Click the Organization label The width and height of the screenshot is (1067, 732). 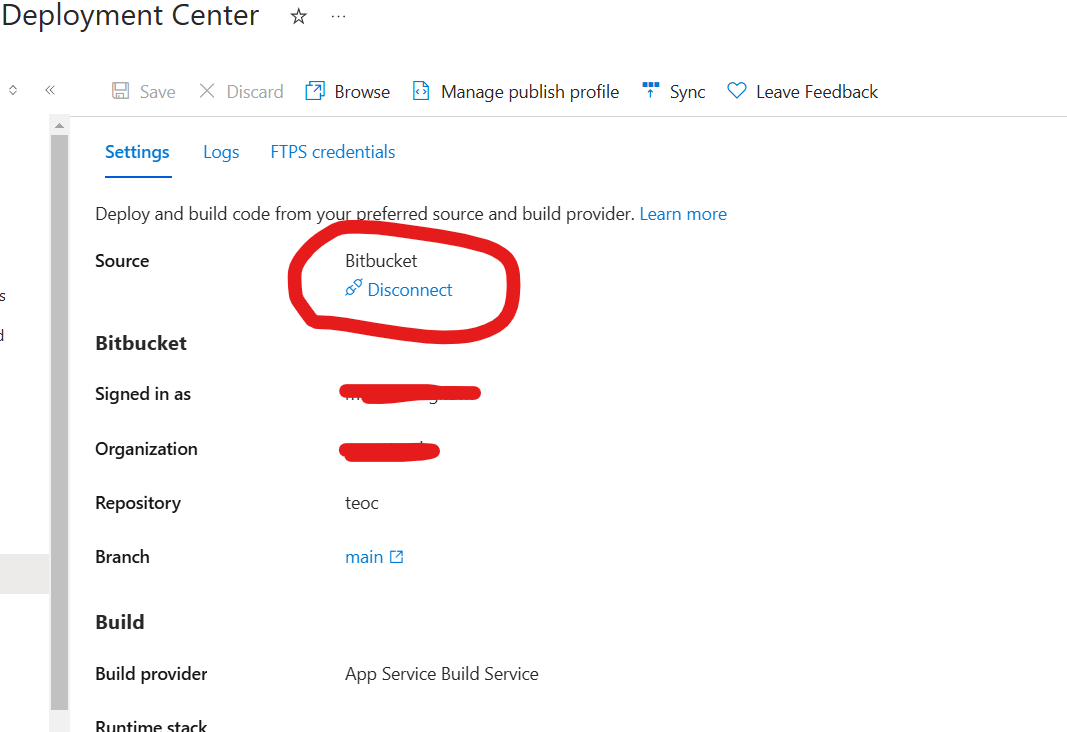(146, 449)
